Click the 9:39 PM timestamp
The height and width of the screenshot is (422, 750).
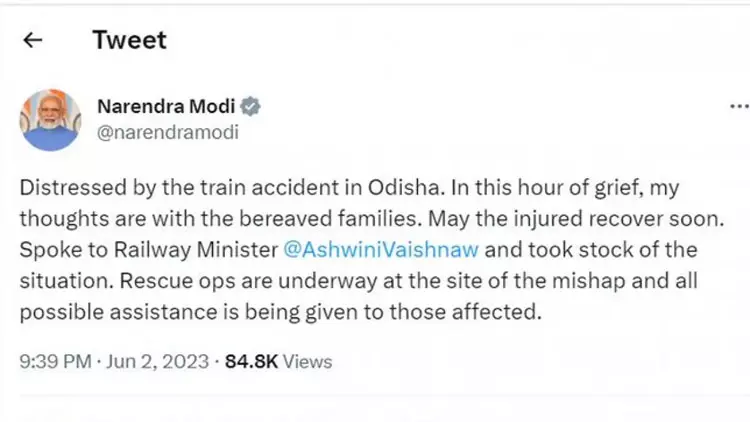[x=54, y=361]
